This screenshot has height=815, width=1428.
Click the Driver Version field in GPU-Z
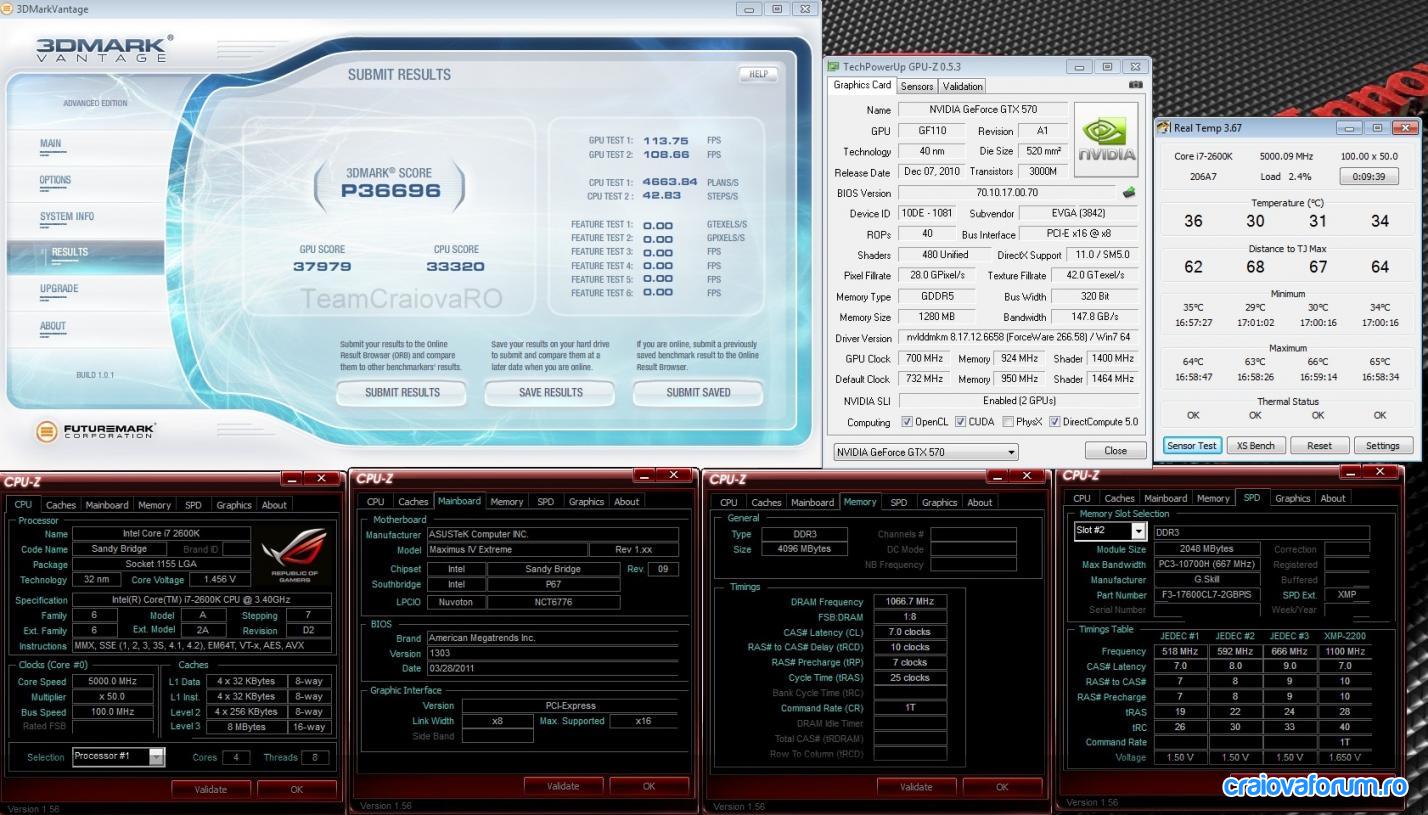[x=1018, y=338]
